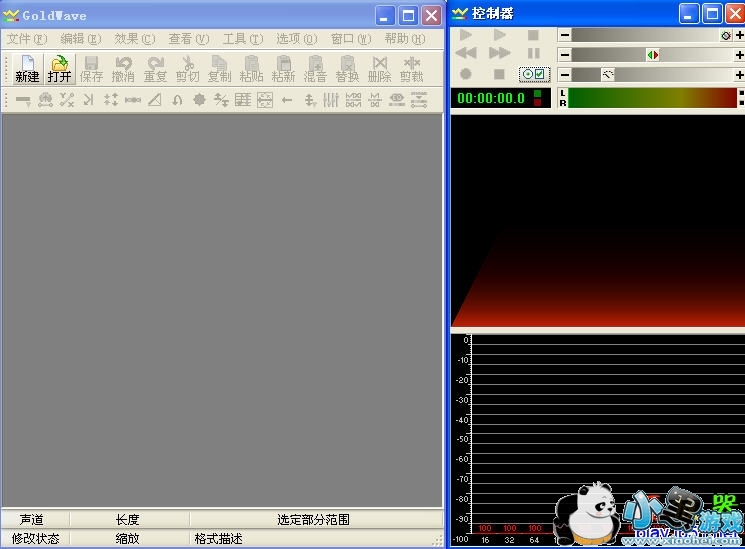Click the Delete (删除) toolbar icon
This screenshot has height=549, width=745.
(379, 69)
